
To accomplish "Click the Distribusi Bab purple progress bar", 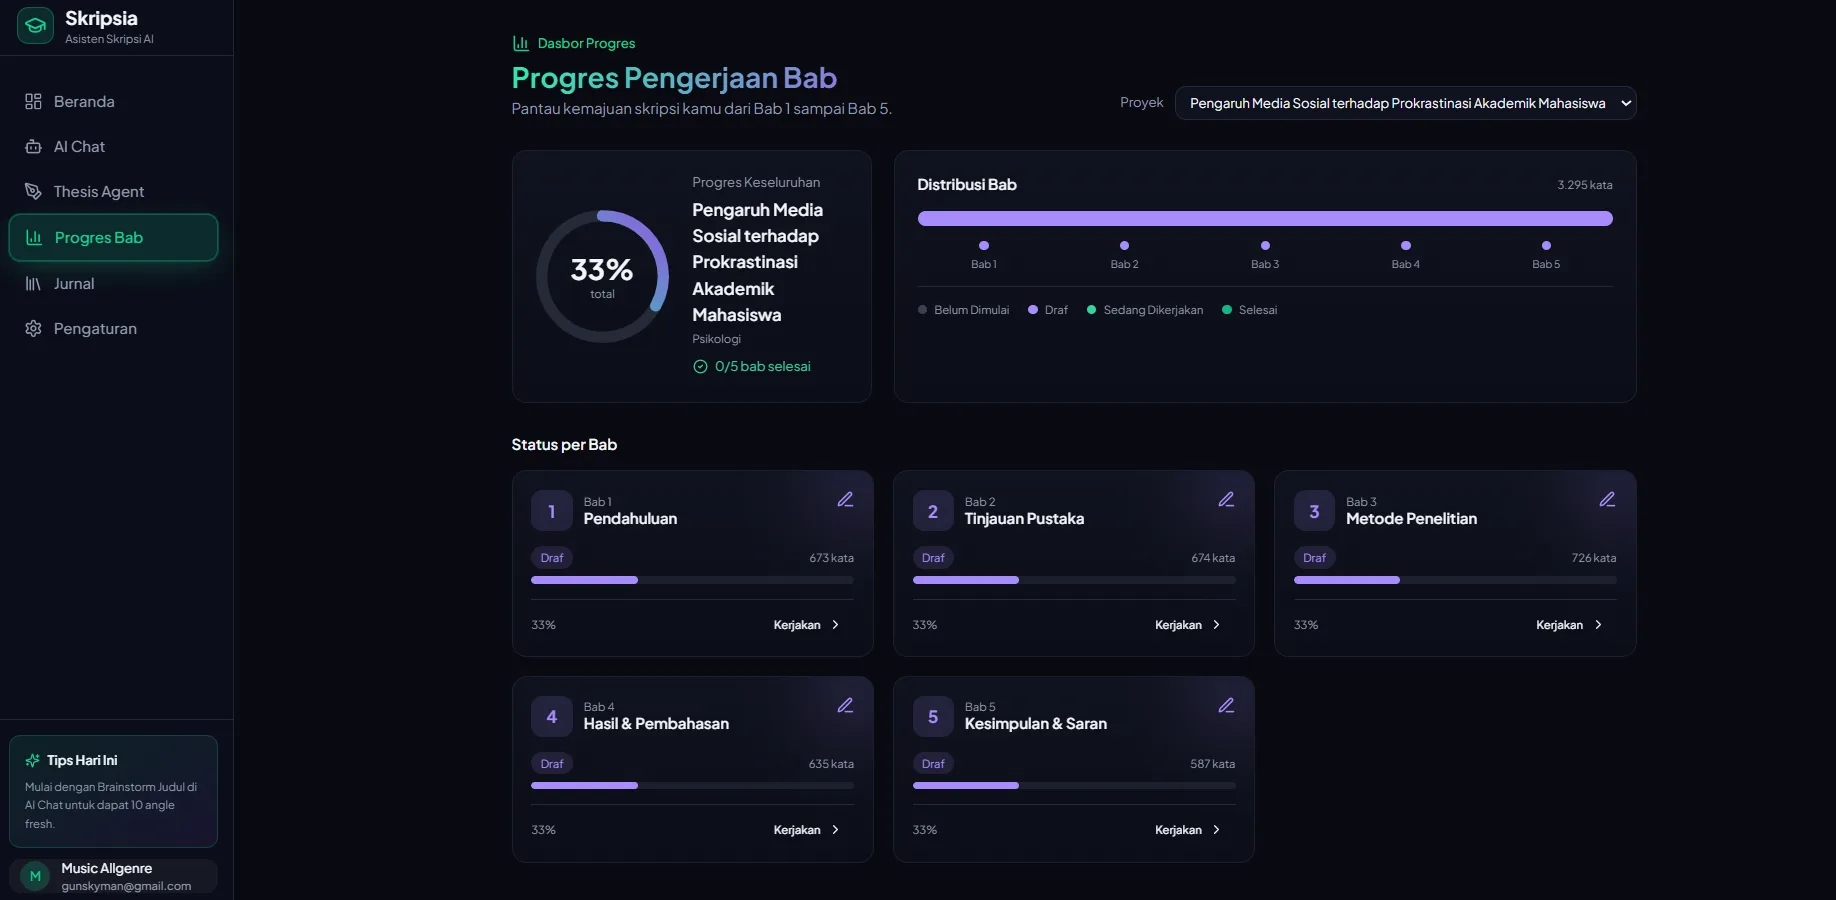I will click(1265, 218).
